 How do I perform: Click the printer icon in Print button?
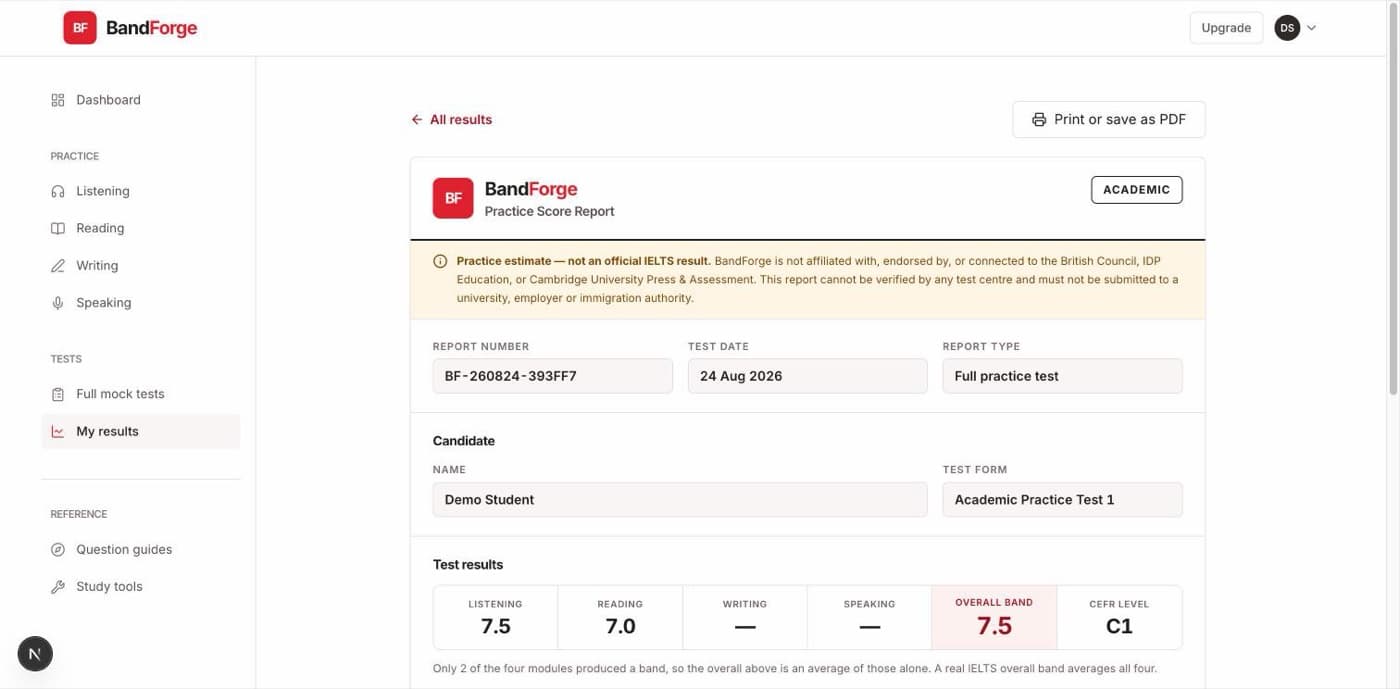[x=1039, y=119]
